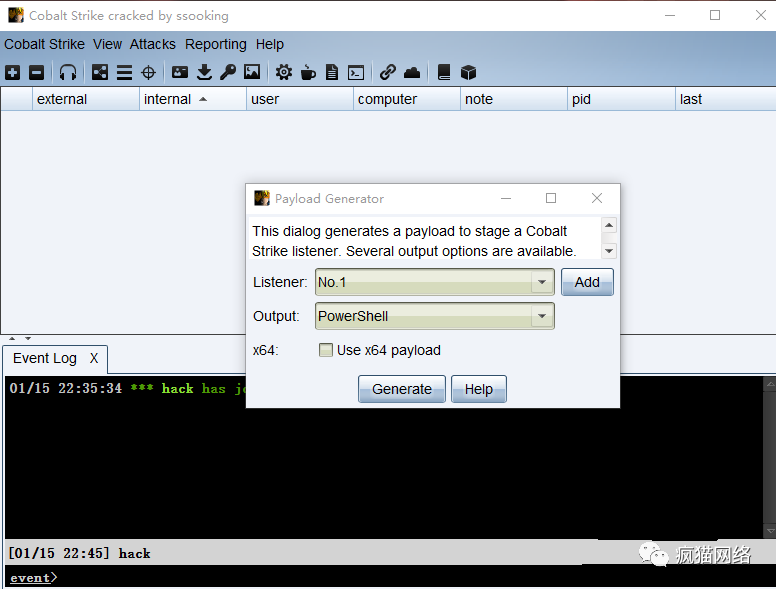Screen dimensions: 776x589
Task: Switch to pivot graph view icon
Action: tap(100, 73)
